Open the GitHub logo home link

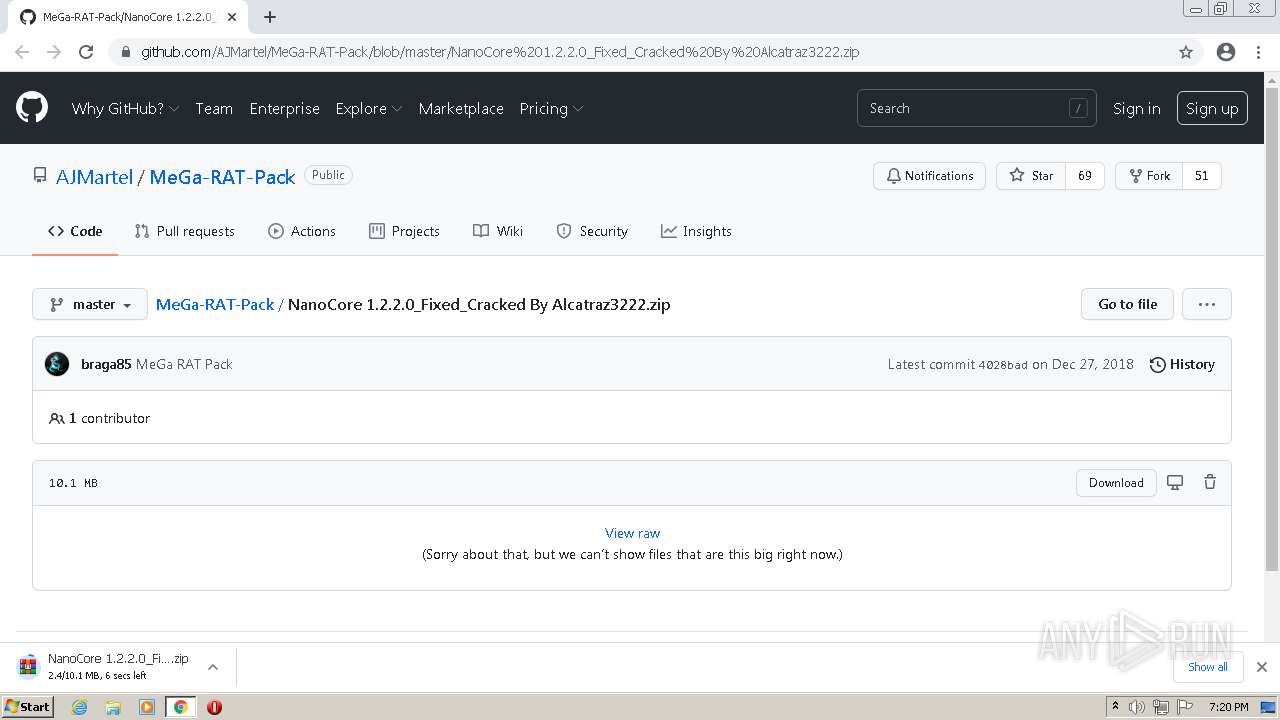click(32, 108)
